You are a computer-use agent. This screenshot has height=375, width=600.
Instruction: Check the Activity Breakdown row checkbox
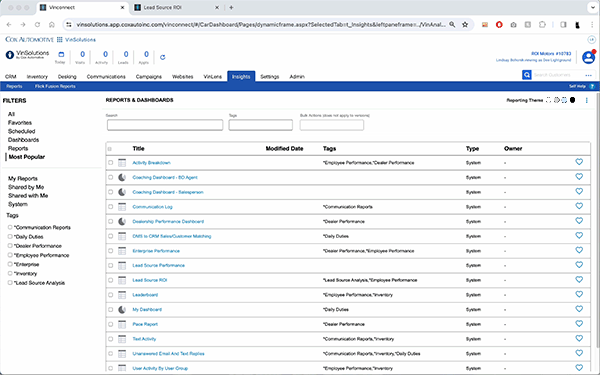point(110,163)
